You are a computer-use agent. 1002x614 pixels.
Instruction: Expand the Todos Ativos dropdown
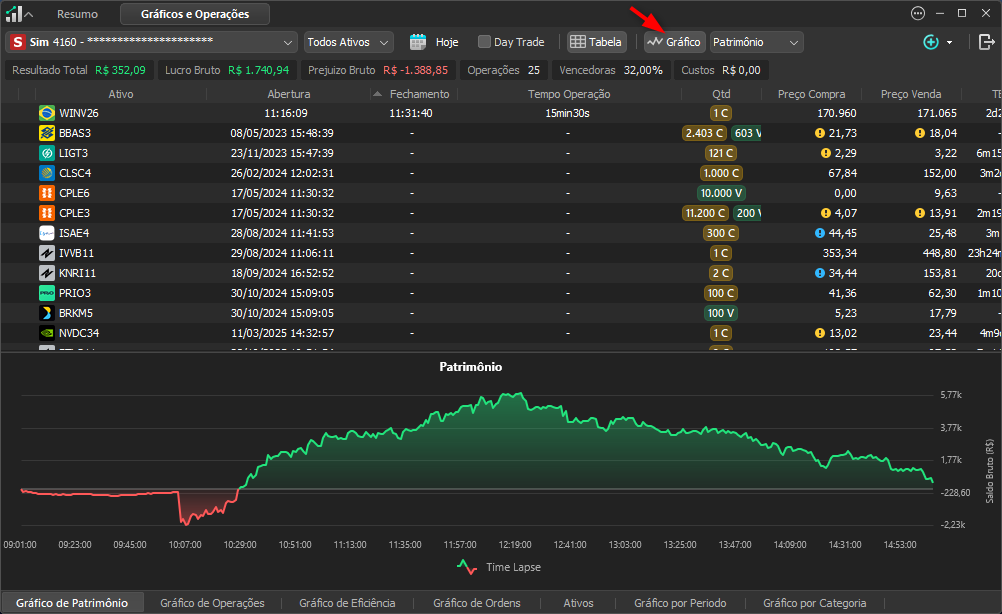coord(348,42)
